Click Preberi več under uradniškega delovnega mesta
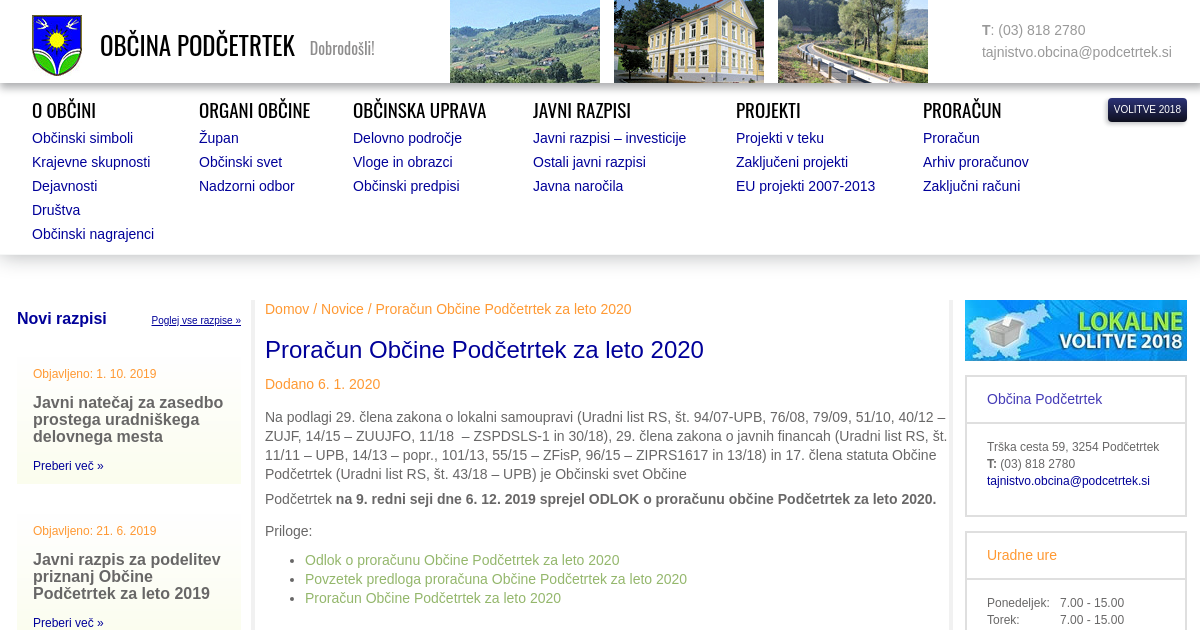The image size is (1200, 630). point(68,466)
